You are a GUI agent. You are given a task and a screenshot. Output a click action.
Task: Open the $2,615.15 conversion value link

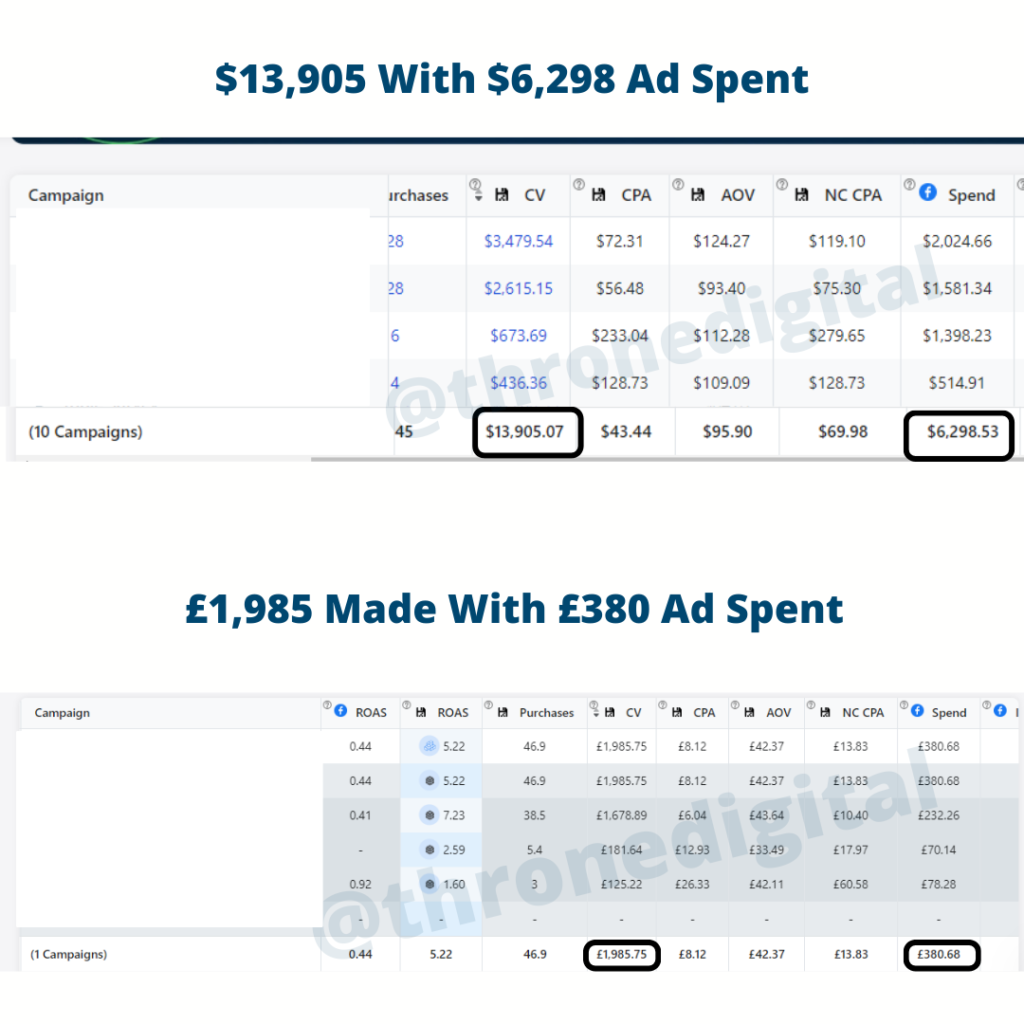tap(518, 288)
